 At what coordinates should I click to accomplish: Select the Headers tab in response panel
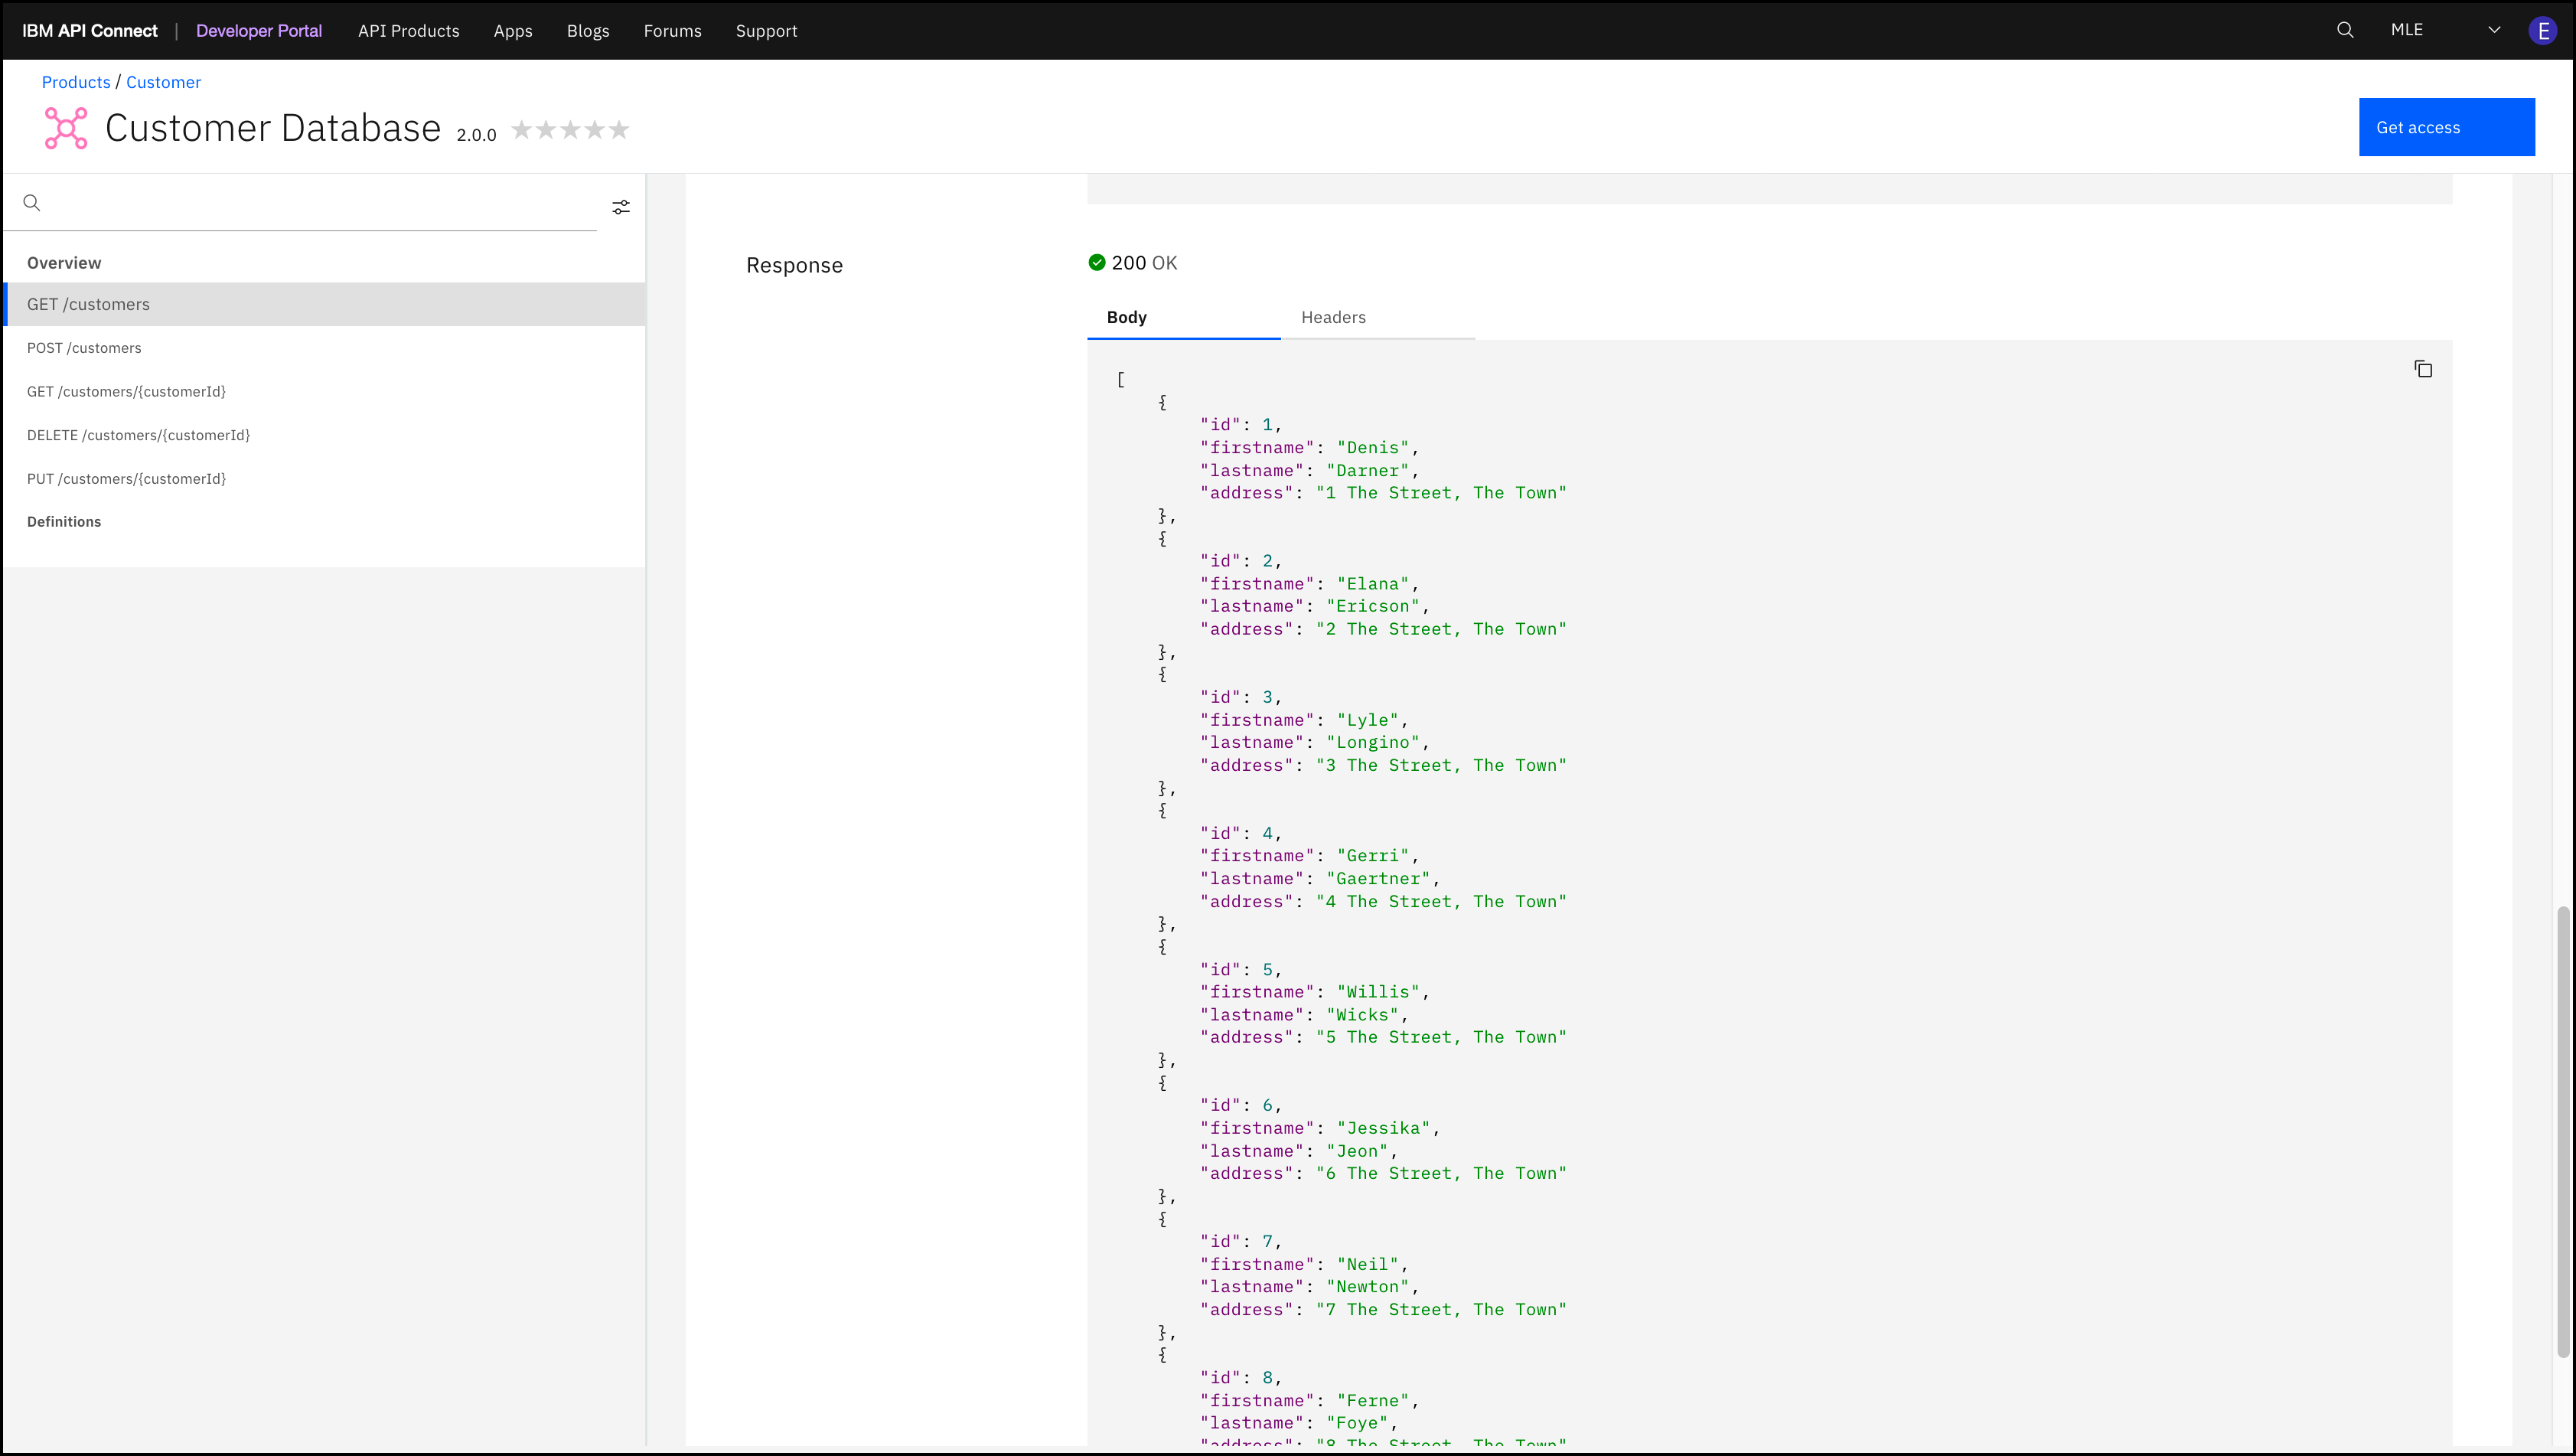[1334, 317]
